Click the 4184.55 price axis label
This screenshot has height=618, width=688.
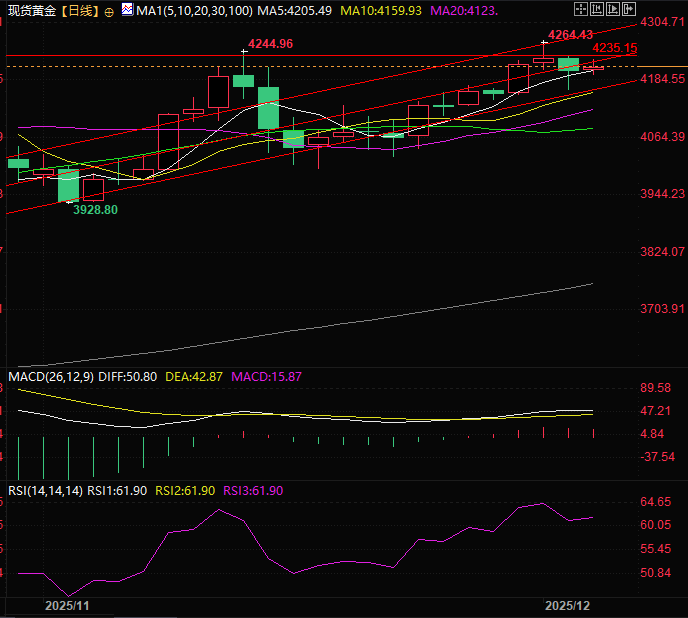[x=662, y=79]
